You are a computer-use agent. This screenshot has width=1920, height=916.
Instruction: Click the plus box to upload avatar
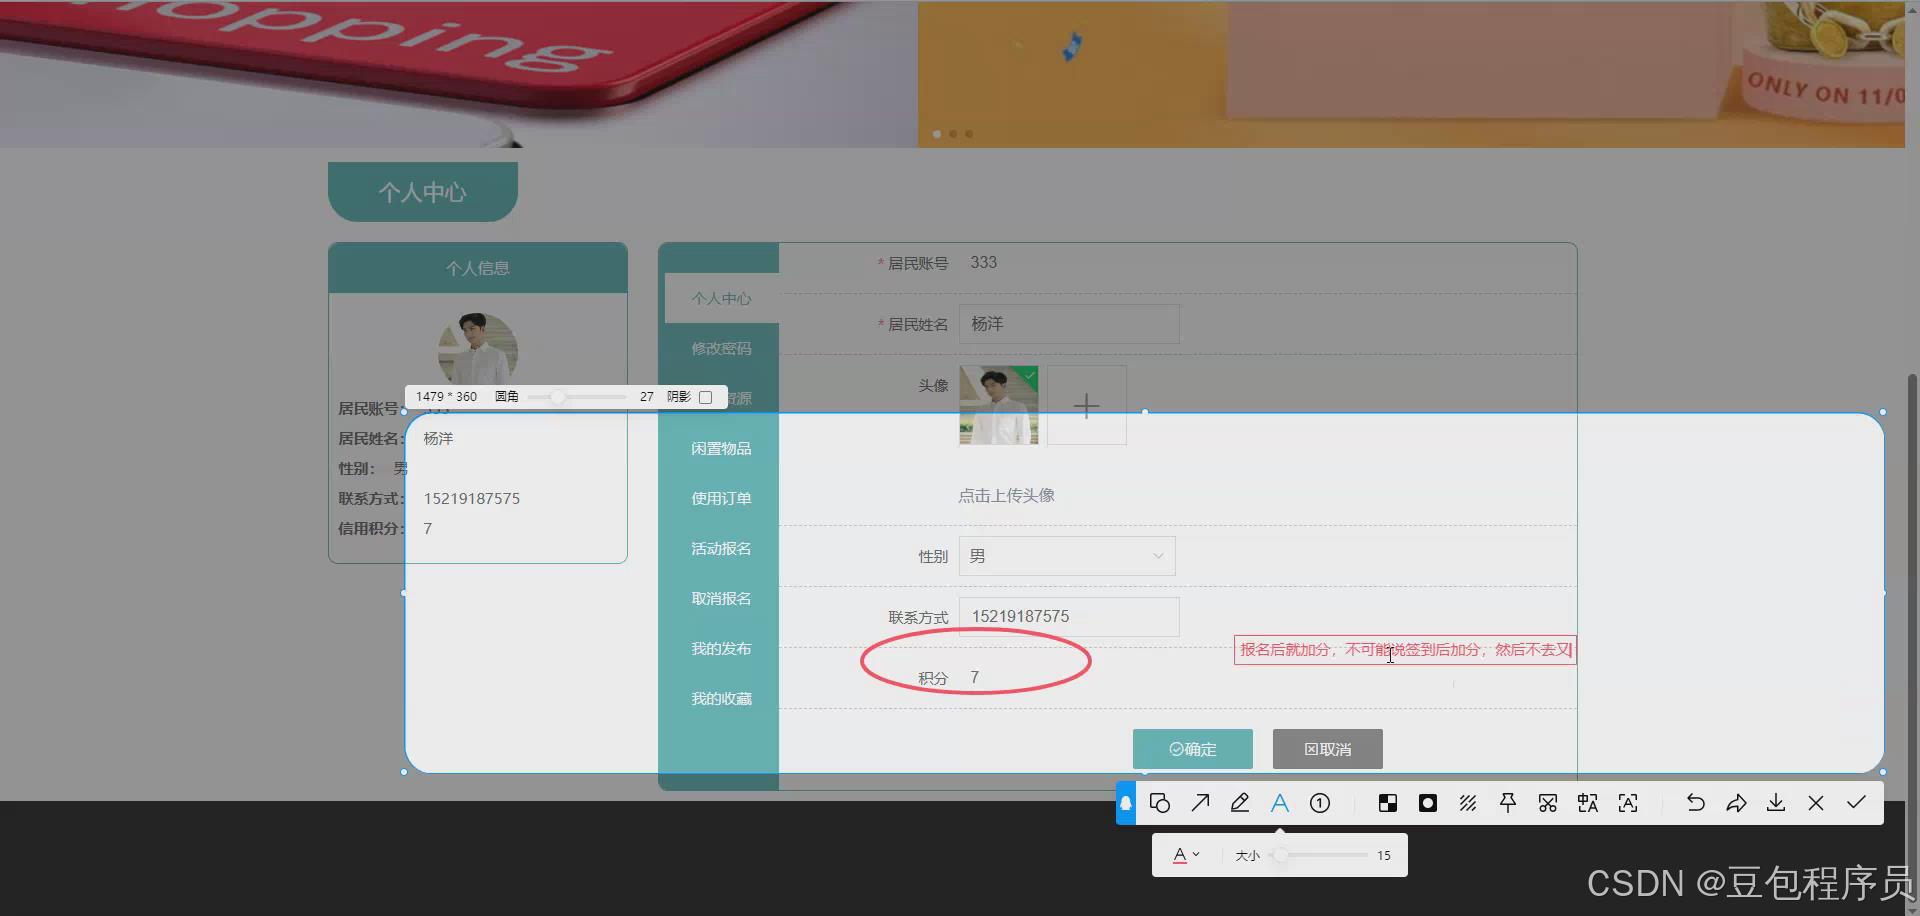click(x=1087, y=405)
